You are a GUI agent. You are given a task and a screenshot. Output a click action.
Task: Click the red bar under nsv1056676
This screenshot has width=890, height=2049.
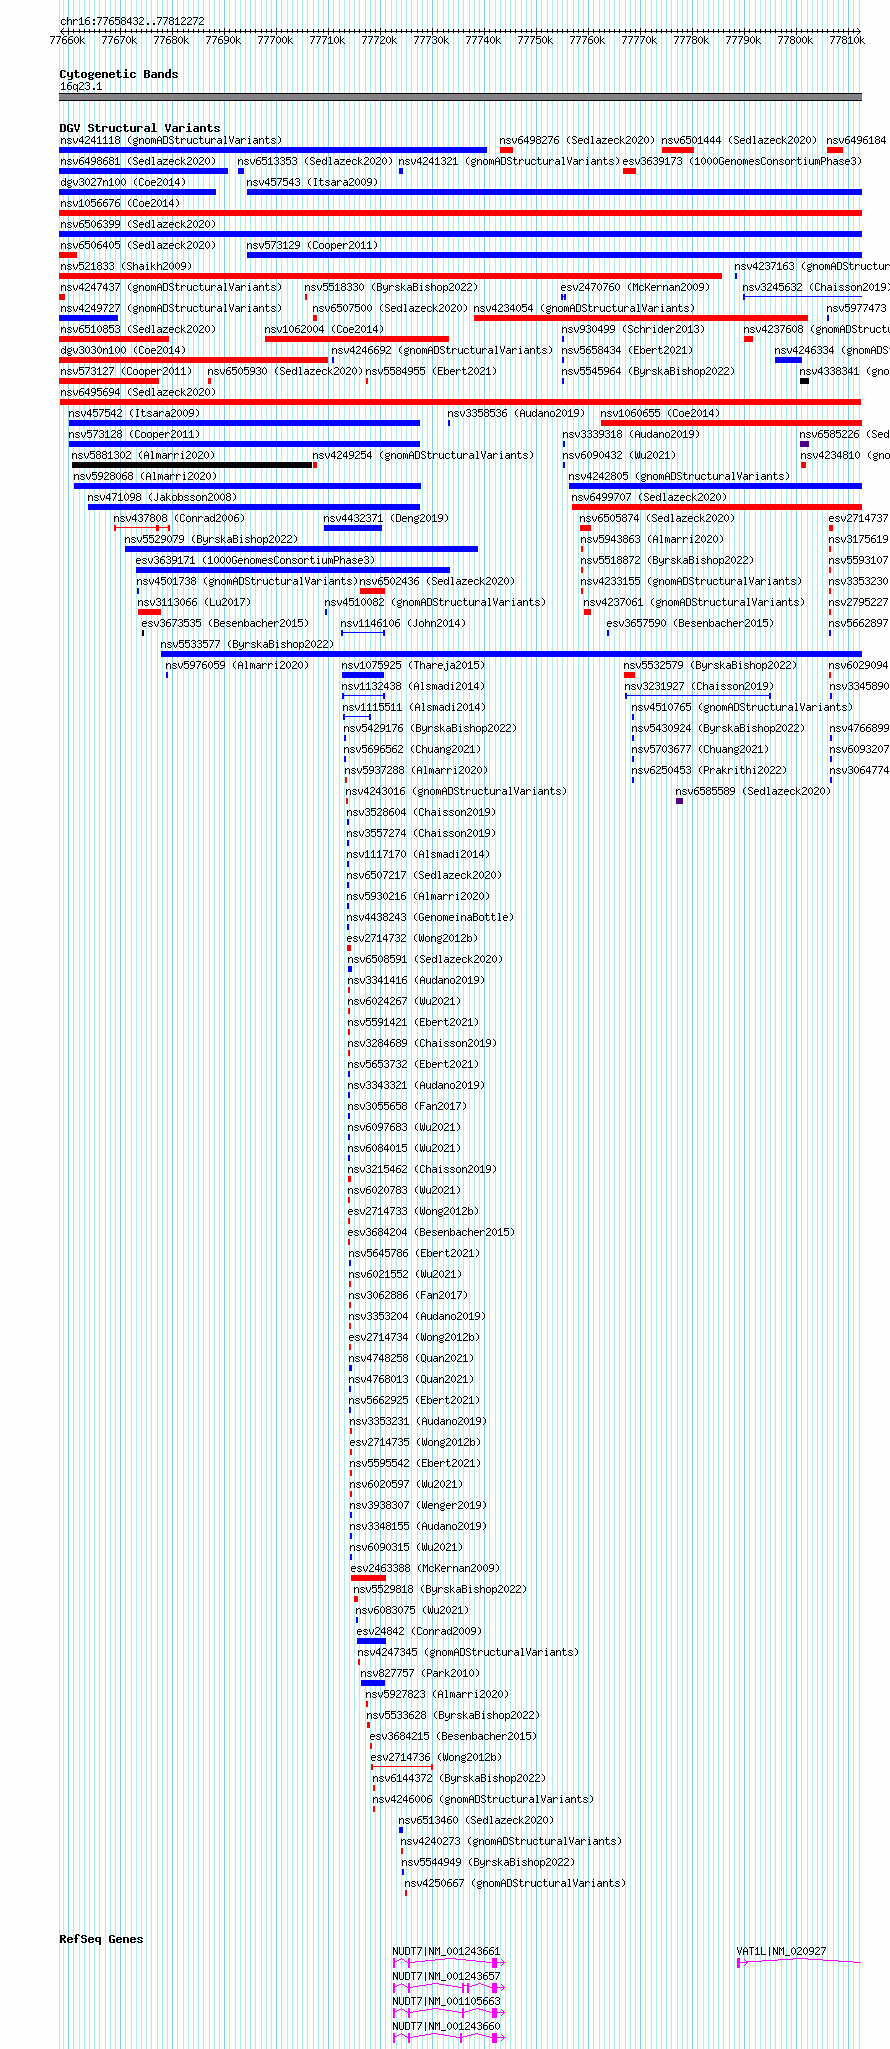(460, 213)
